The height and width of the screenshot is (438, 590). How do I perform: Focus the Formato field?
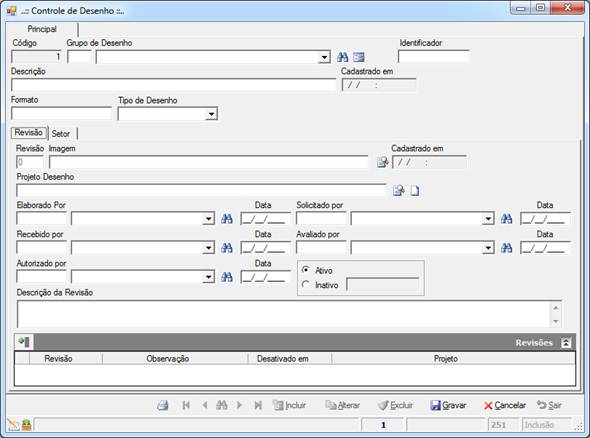[x=62, y=114]
